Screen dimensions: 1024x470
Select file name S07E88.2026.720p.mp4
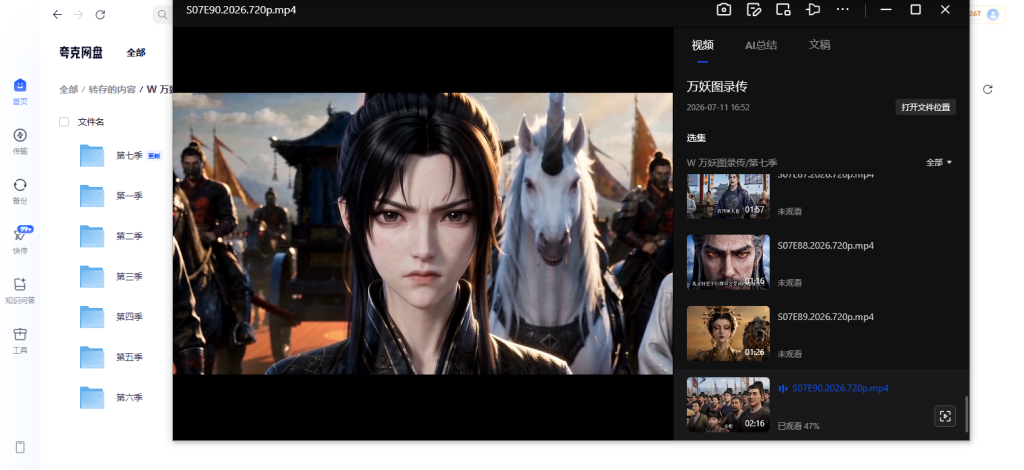click(x=825, y=245)
